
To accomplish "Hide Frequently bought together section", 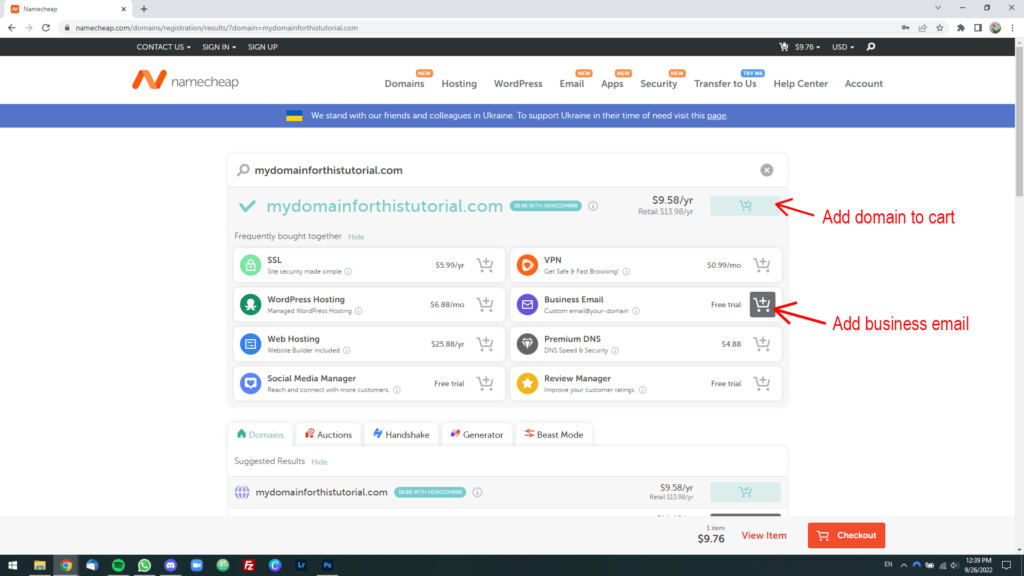I will [356, 237].
